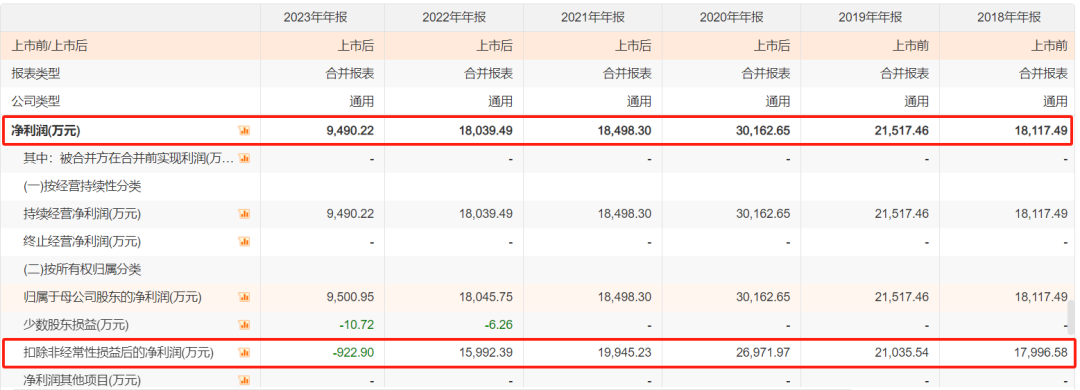Click the 上市前/上市后 row label
The image size is (1080, 390).
click(50, 46)
